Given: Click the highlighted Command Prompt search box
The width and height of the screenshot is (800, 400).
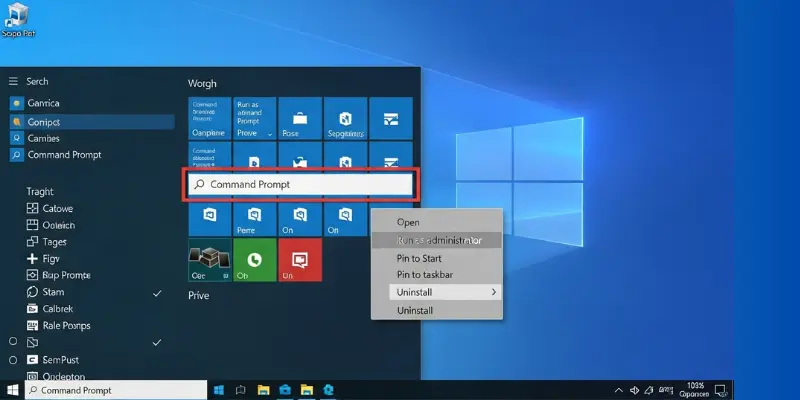Looking at the screenshot, I should pyautogui.click(x=300, y=185).
